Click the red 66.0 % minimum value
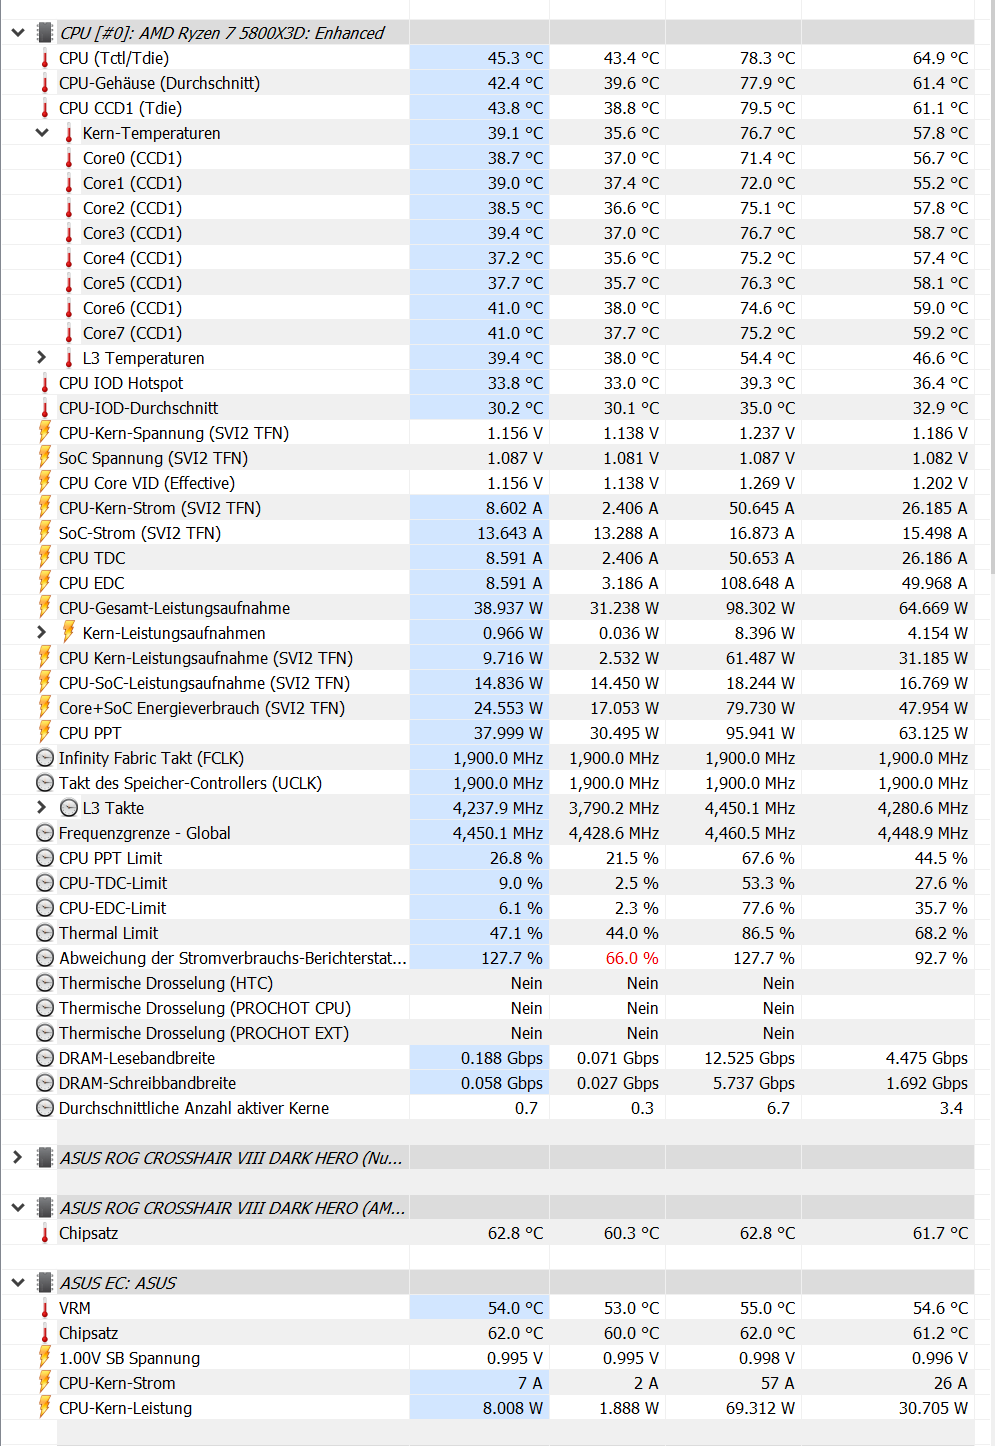 tap(632, 958)
